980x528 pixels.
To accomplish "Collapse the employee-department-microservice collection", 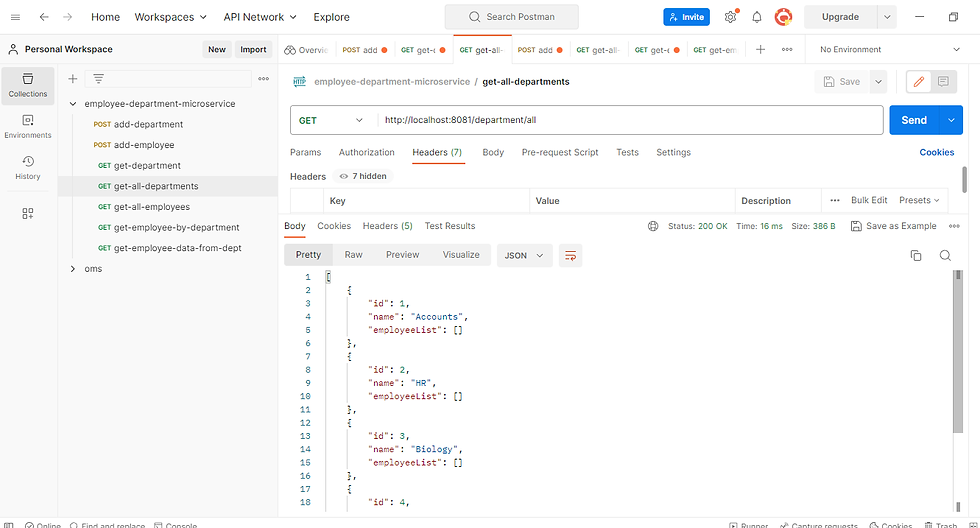I will 72,104.
